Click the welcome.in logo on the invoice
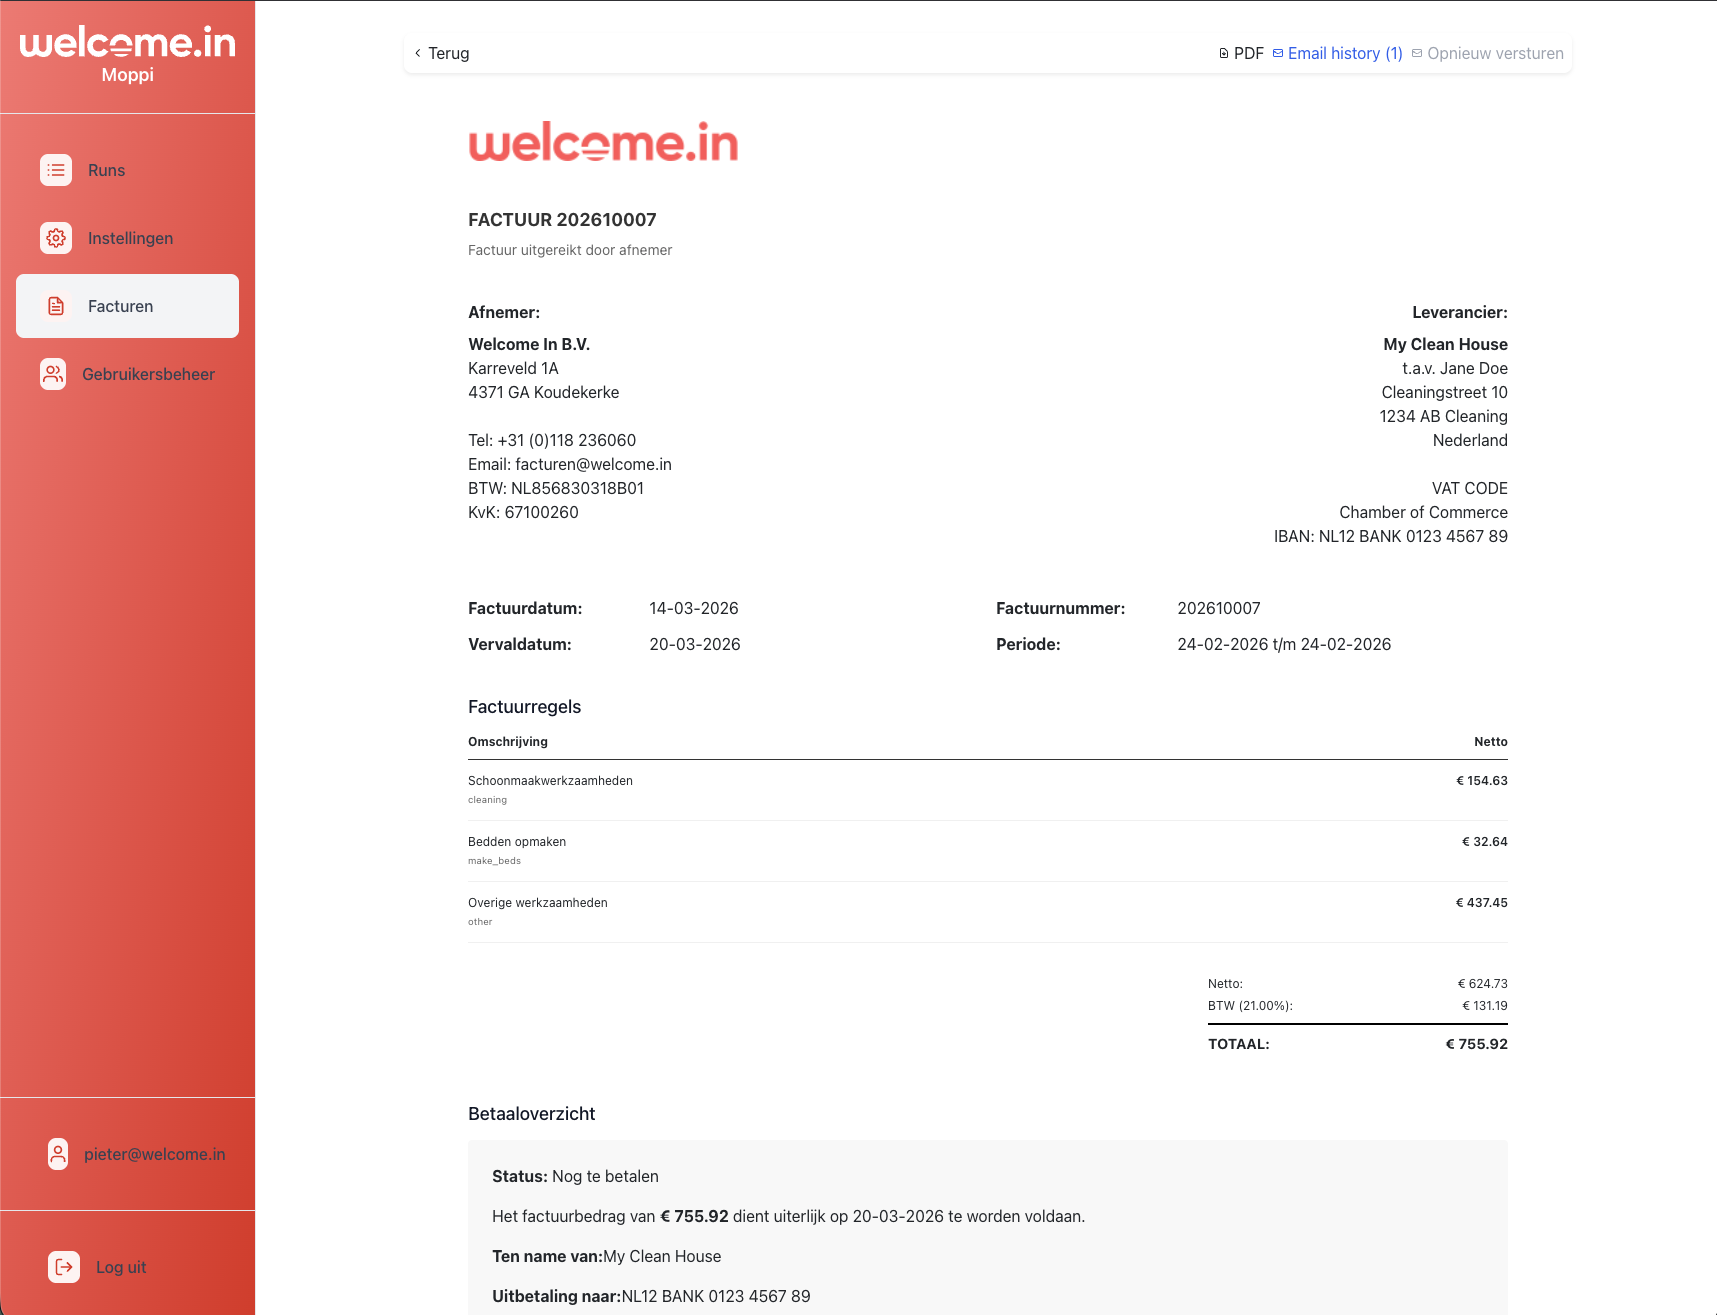1717x1315 pixels. tap(602, 142)
